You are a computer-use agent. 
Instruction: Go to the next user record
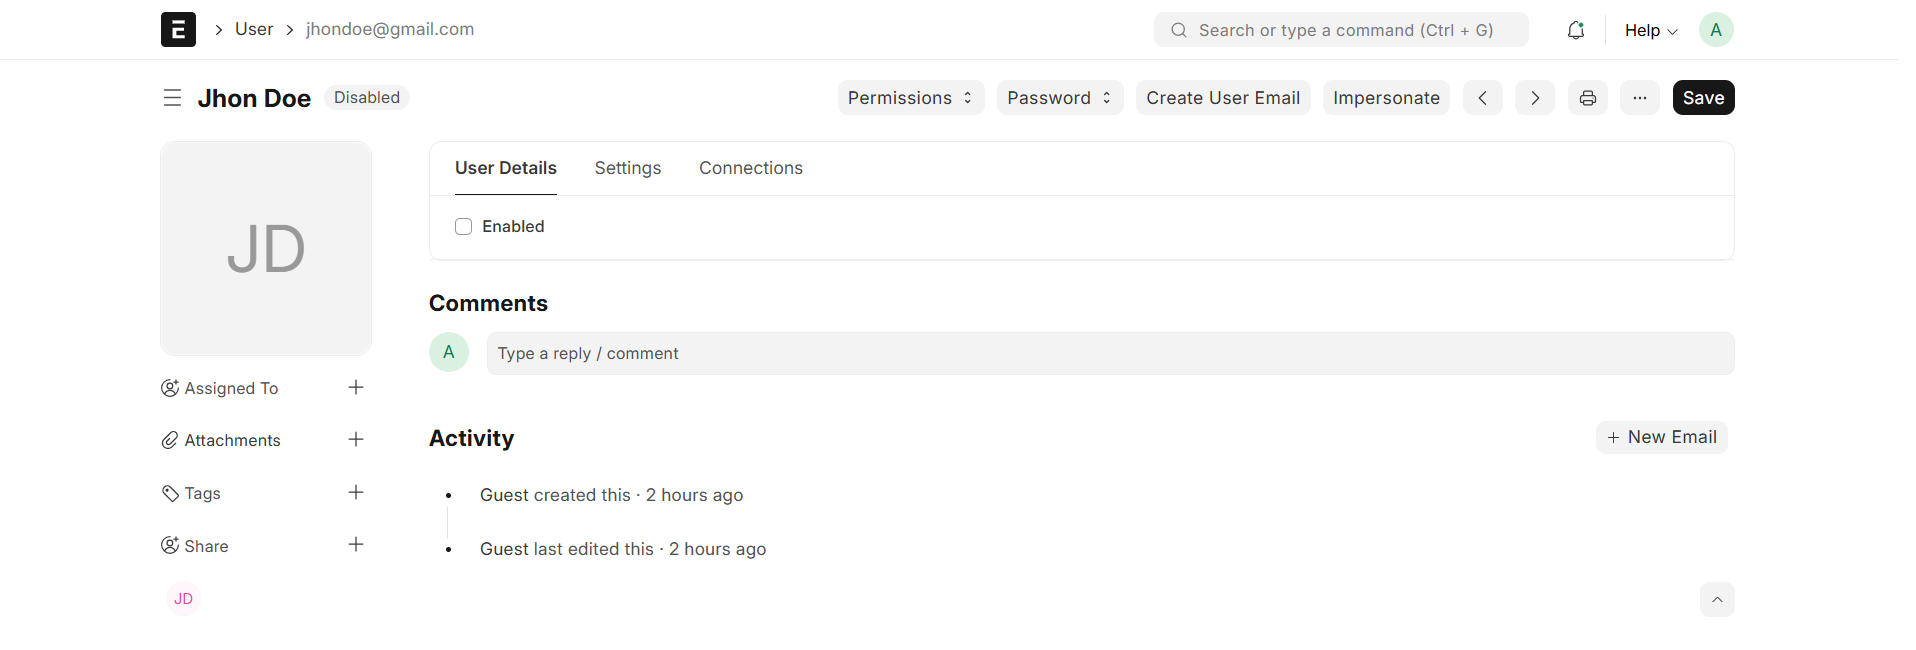pos(1535,98)
